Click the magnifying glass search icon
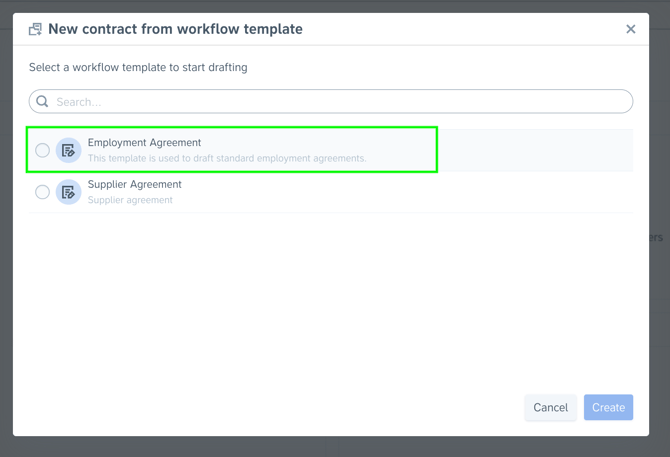Screen dimensions: 670x457 tap(42, 101)
